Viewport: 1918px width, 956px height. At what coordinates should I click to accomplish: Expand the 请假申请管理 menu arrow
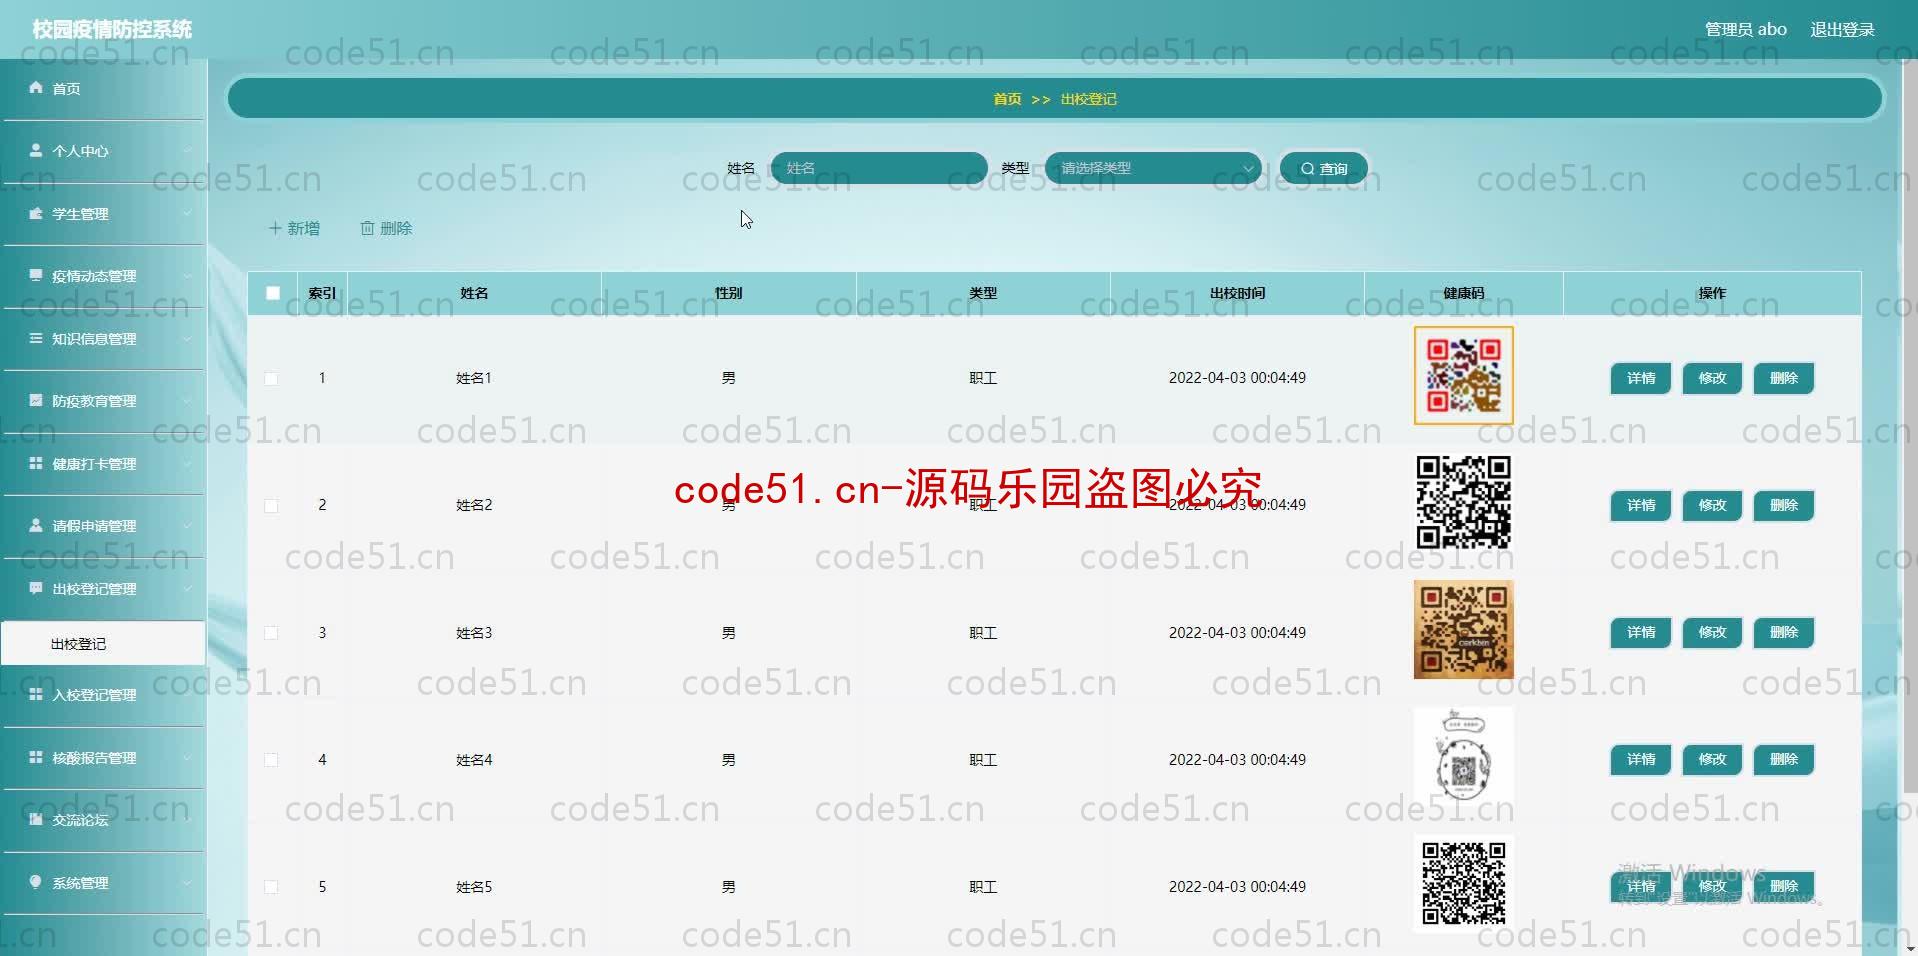coord(187,525)
